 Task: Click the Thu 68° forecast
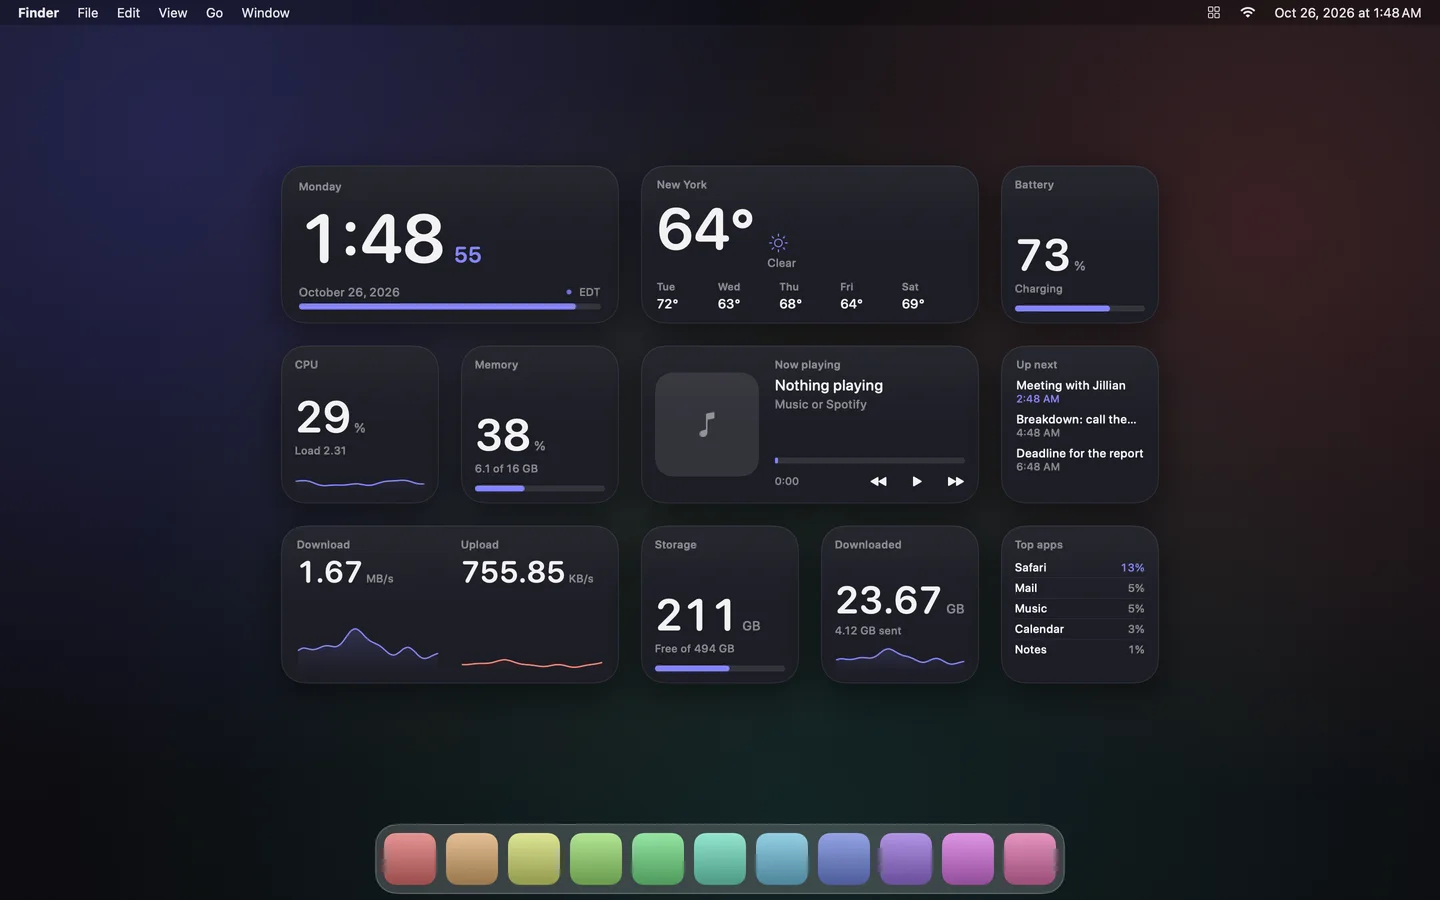[790, 296]
